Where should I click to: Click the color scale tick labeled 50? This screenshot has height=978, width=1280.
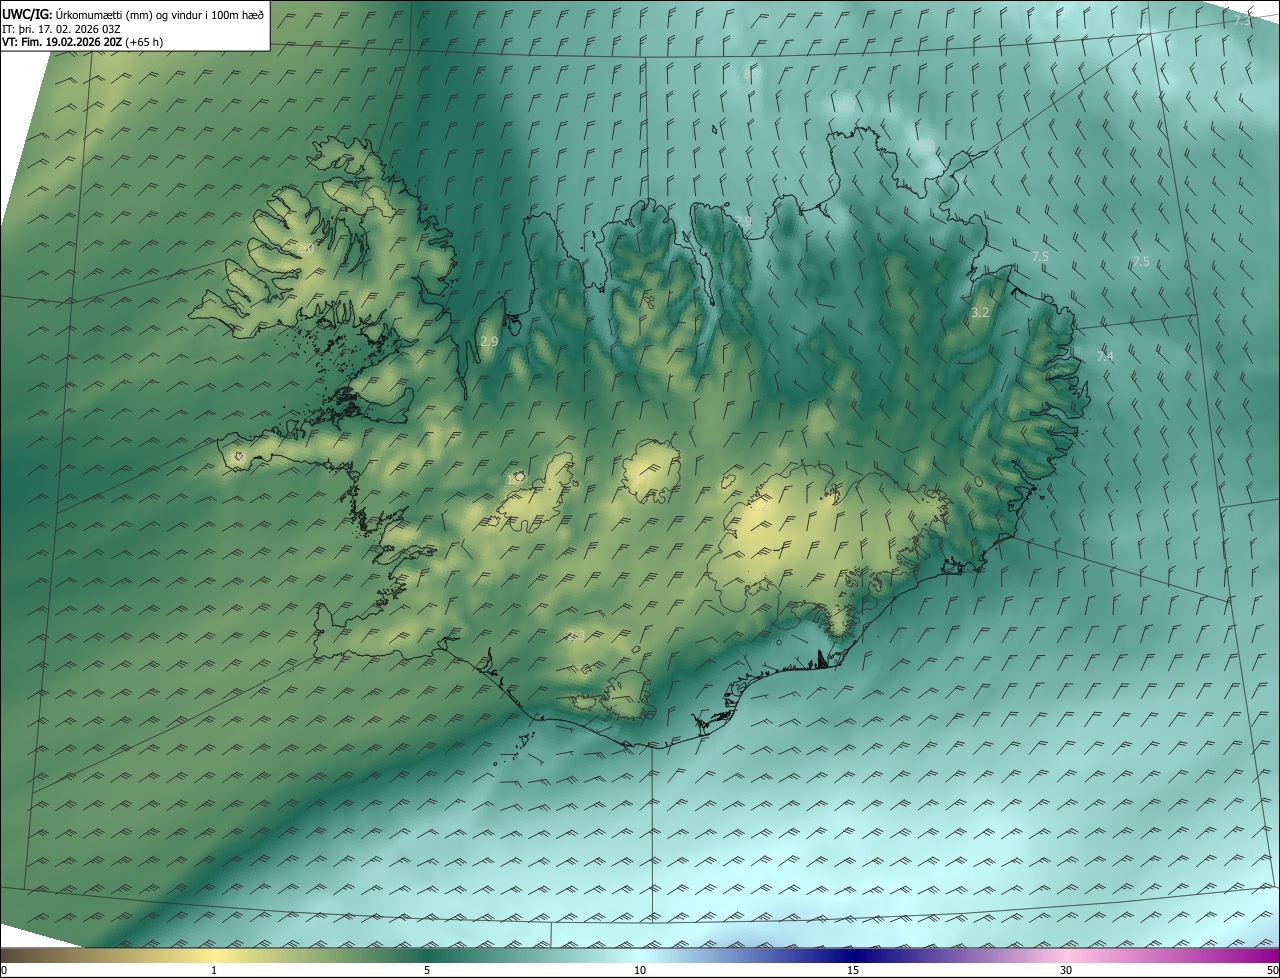click(1272, 970)
